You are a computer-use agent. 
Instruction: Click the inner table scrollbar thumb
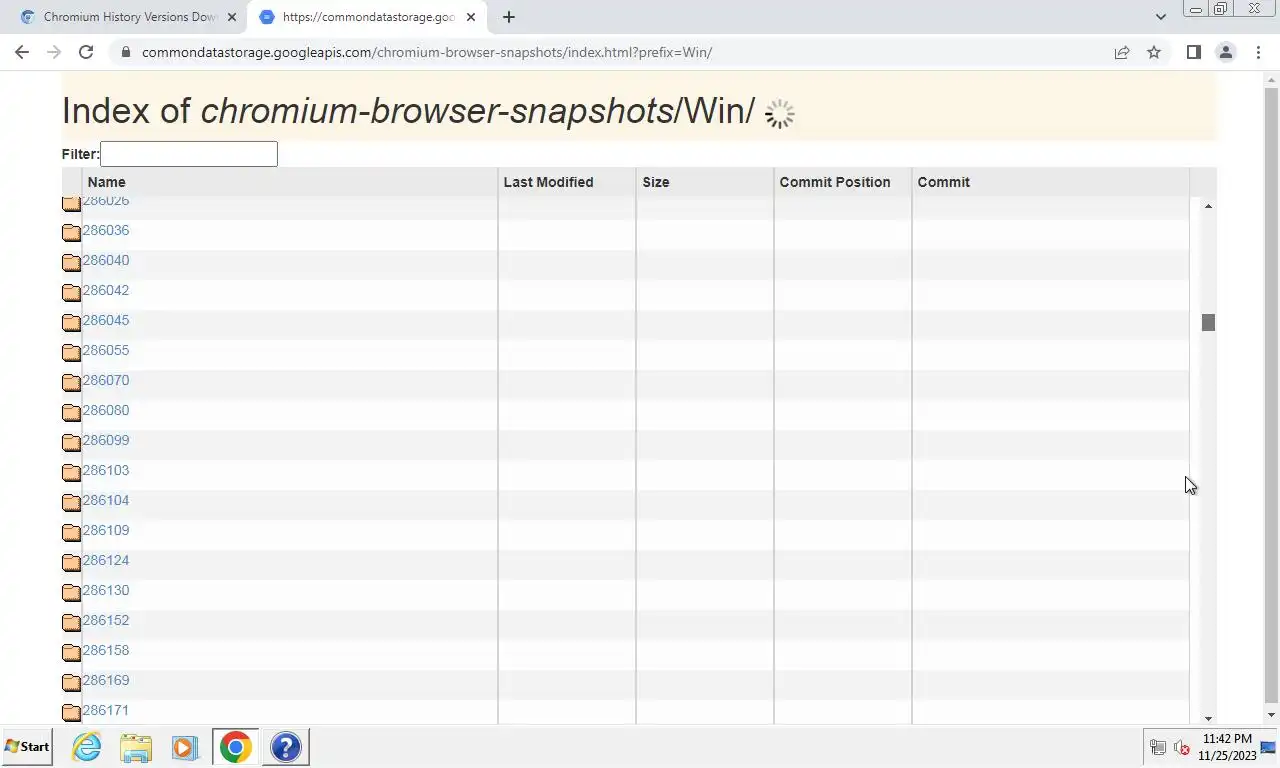[x=1208, y=322]
